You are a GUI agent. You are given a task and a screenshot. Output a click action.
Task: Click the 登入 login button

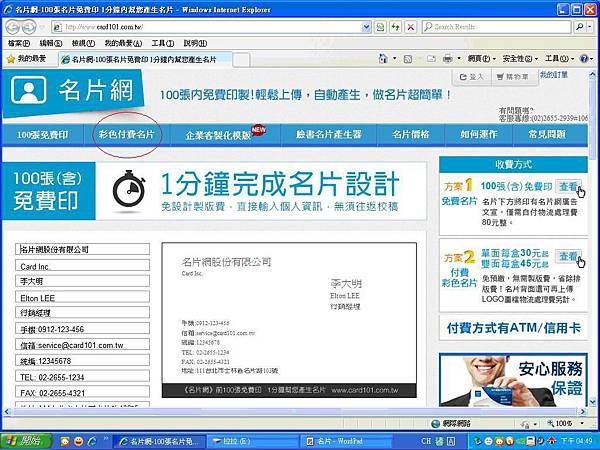(472, 77)
